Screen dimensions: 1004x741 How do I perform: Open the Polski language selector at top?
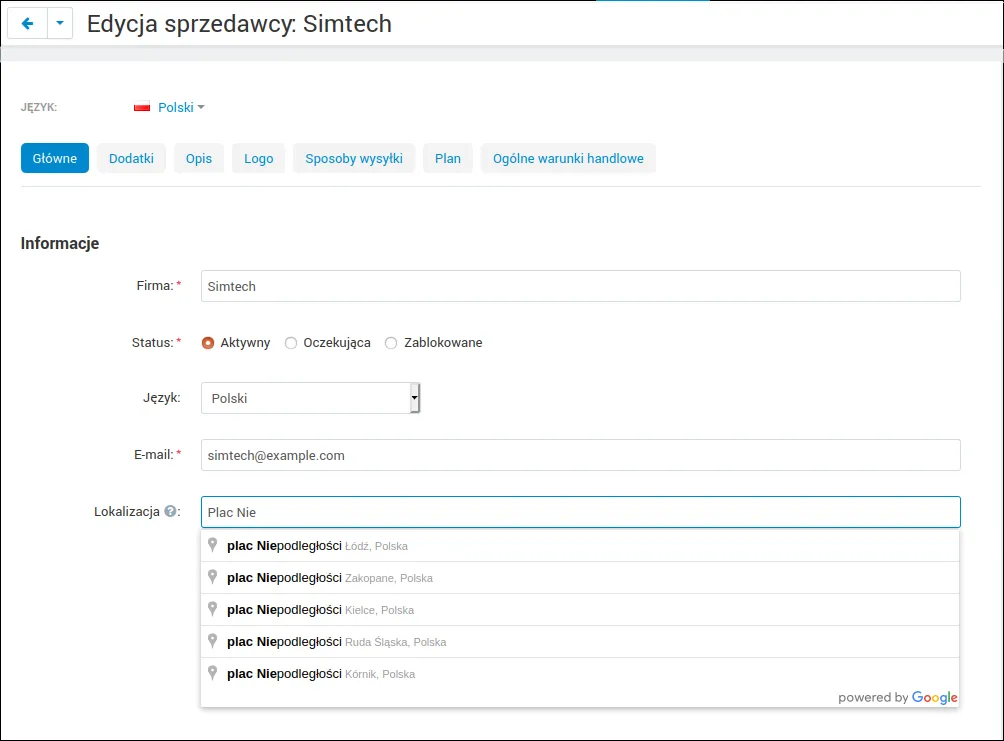(x=181, y=107)
